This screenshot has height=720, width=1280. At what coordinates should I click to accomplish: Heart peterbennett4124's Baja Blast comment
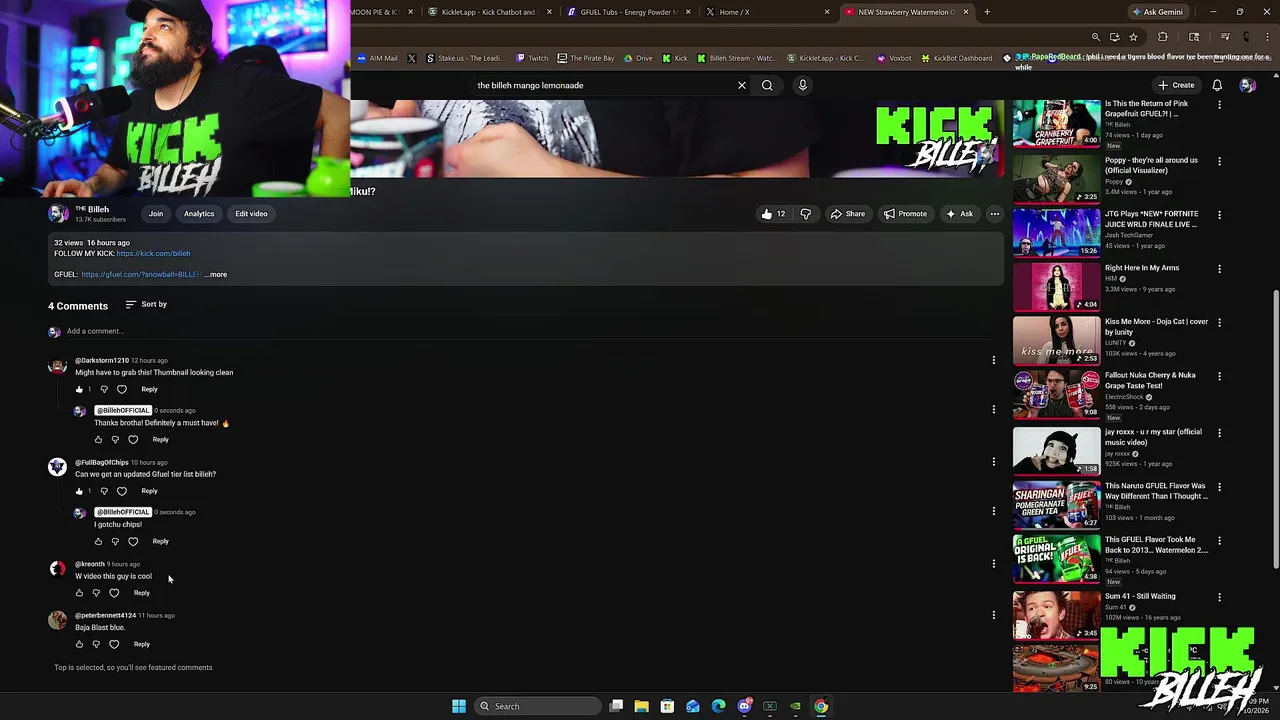tap(114, 644)
